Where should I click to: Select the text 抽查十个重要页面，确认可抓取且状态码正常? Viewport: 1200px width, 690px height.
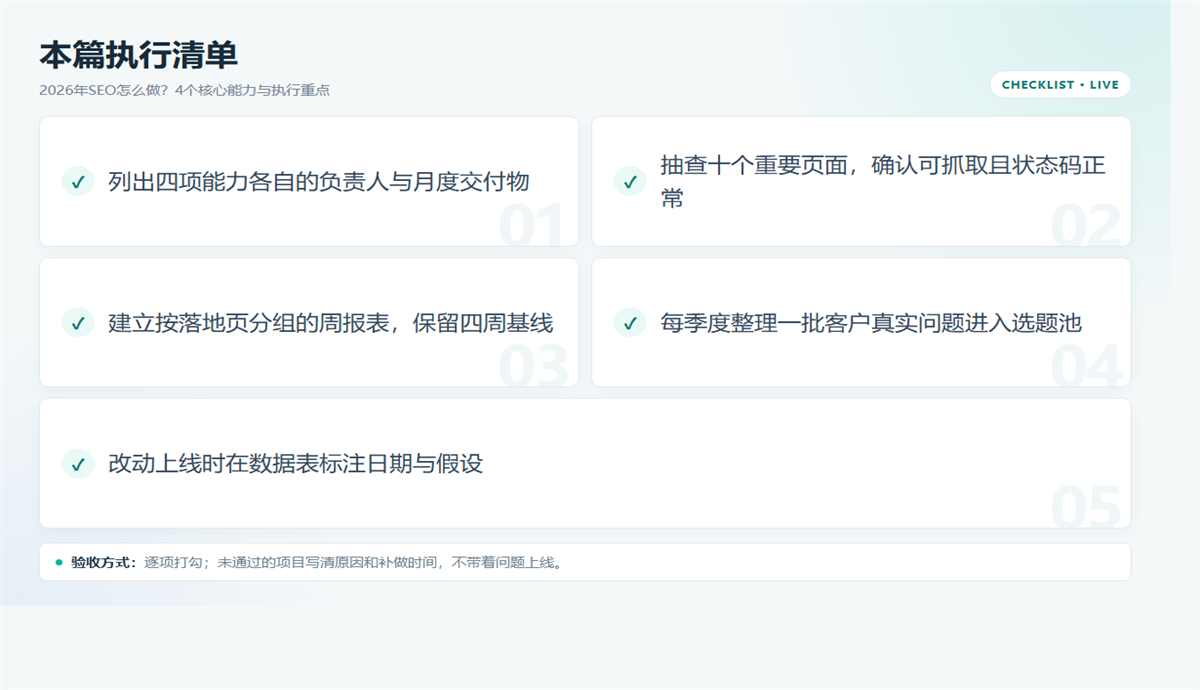883,181
